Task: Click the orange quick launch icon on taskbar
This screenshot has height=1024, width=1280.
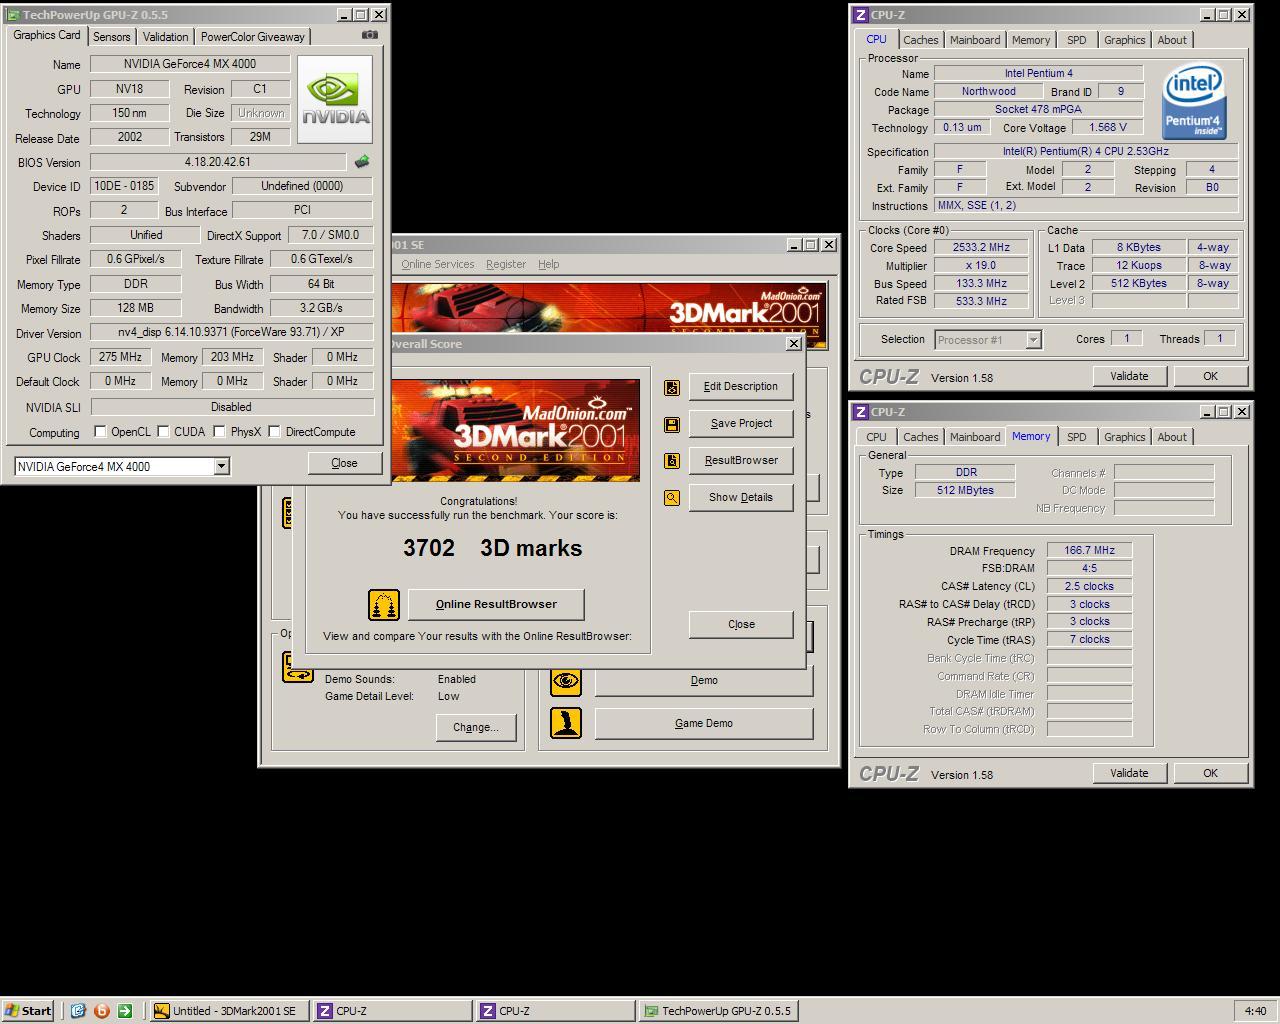Action: [x=101, y=1011]
